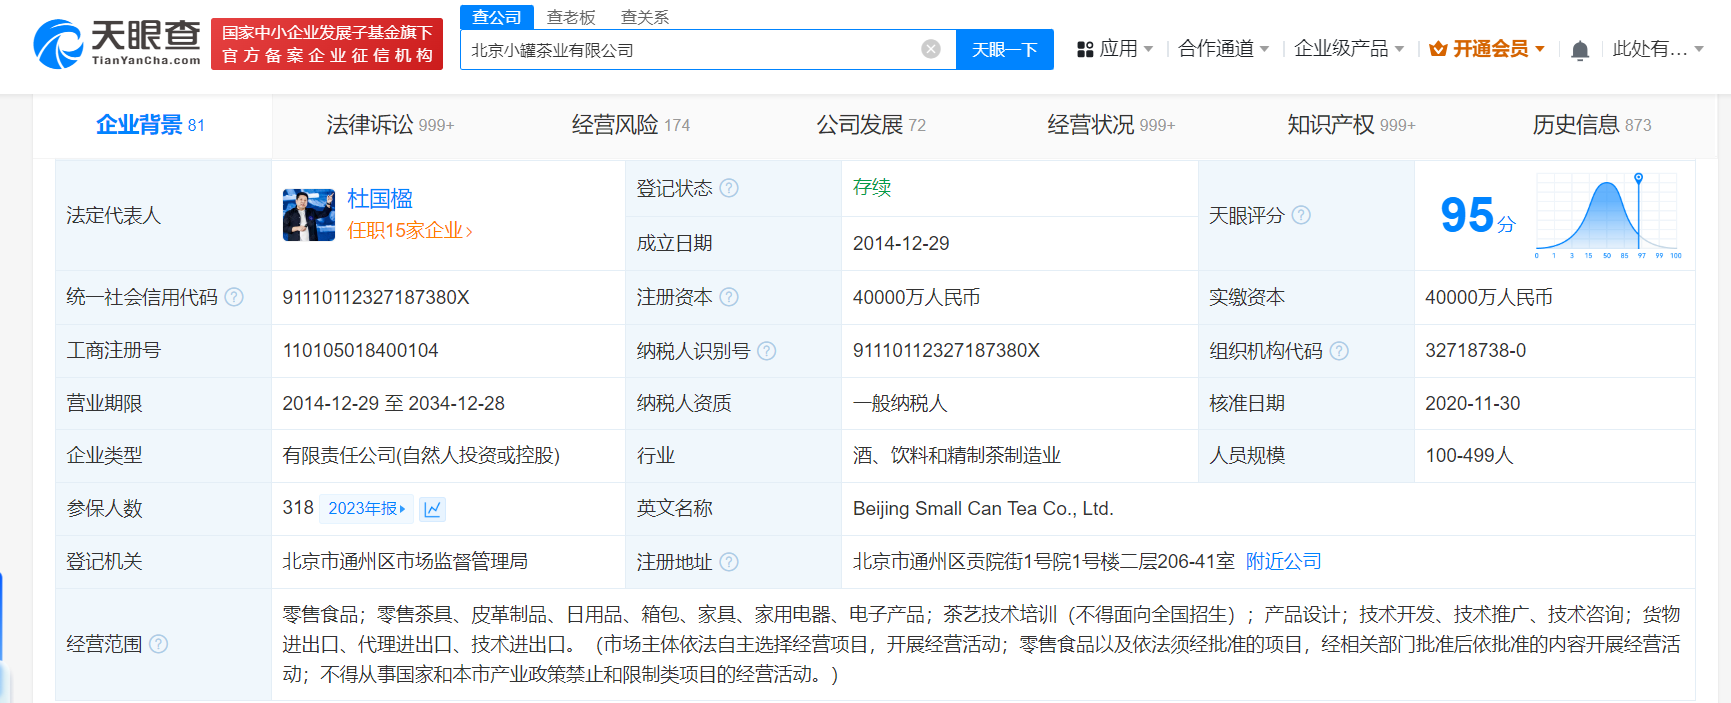Click the founding date 2014-12-29
Image resolution: width=1731 pixels, height=703 pixels.
901,244
